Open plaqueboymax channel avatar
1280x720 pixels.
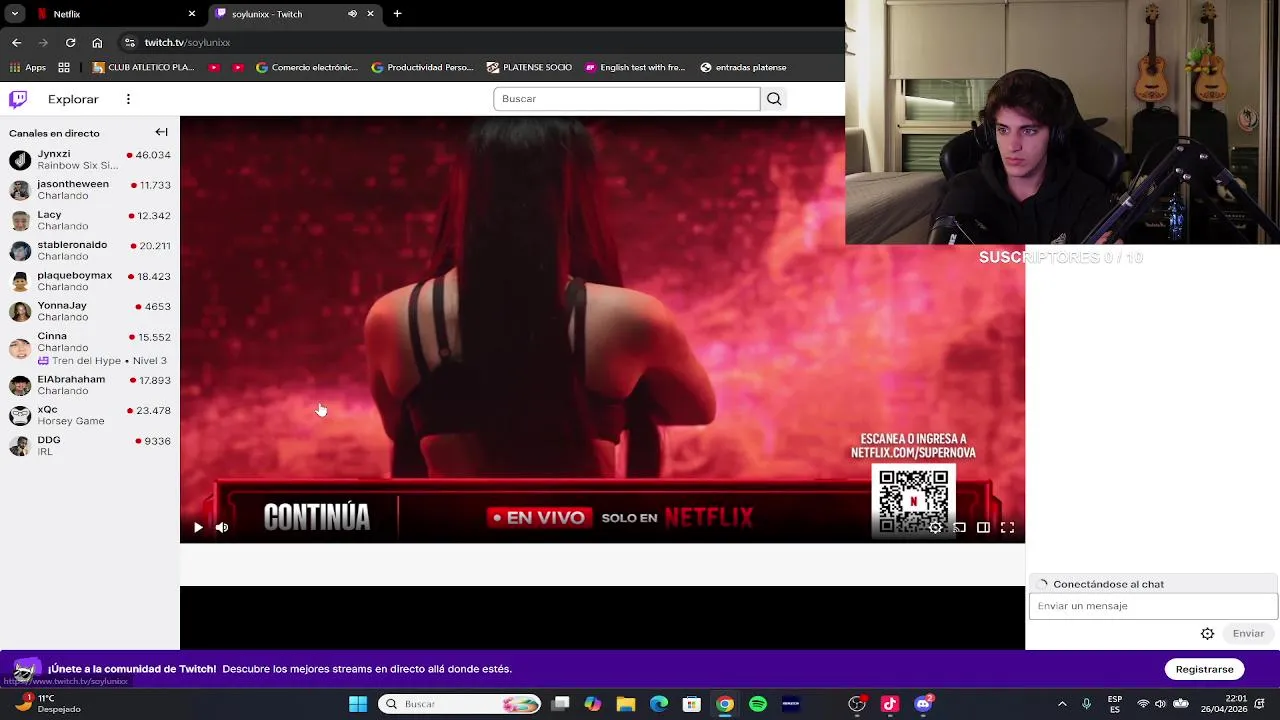click(20, 282)
